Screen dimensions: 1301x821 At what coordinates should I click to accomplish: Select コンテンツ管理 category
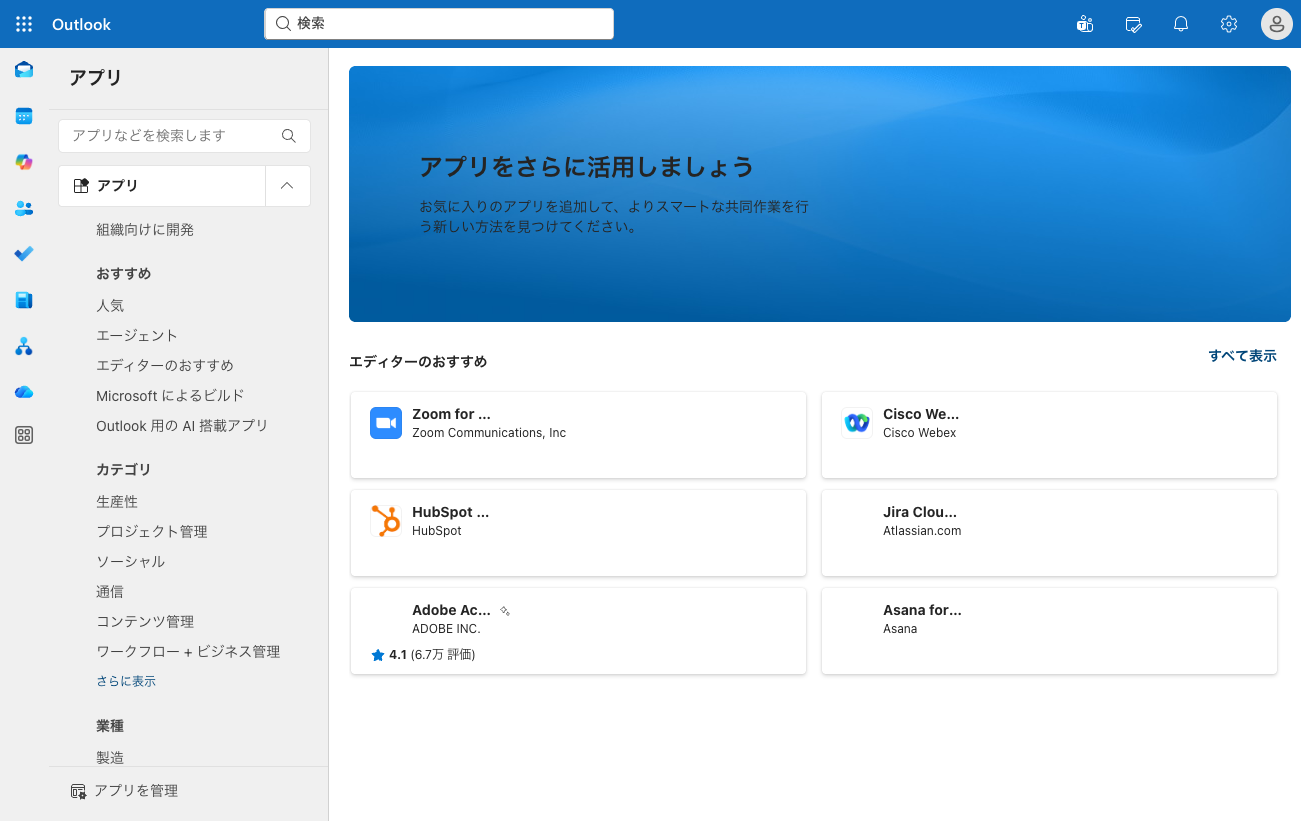145,621
